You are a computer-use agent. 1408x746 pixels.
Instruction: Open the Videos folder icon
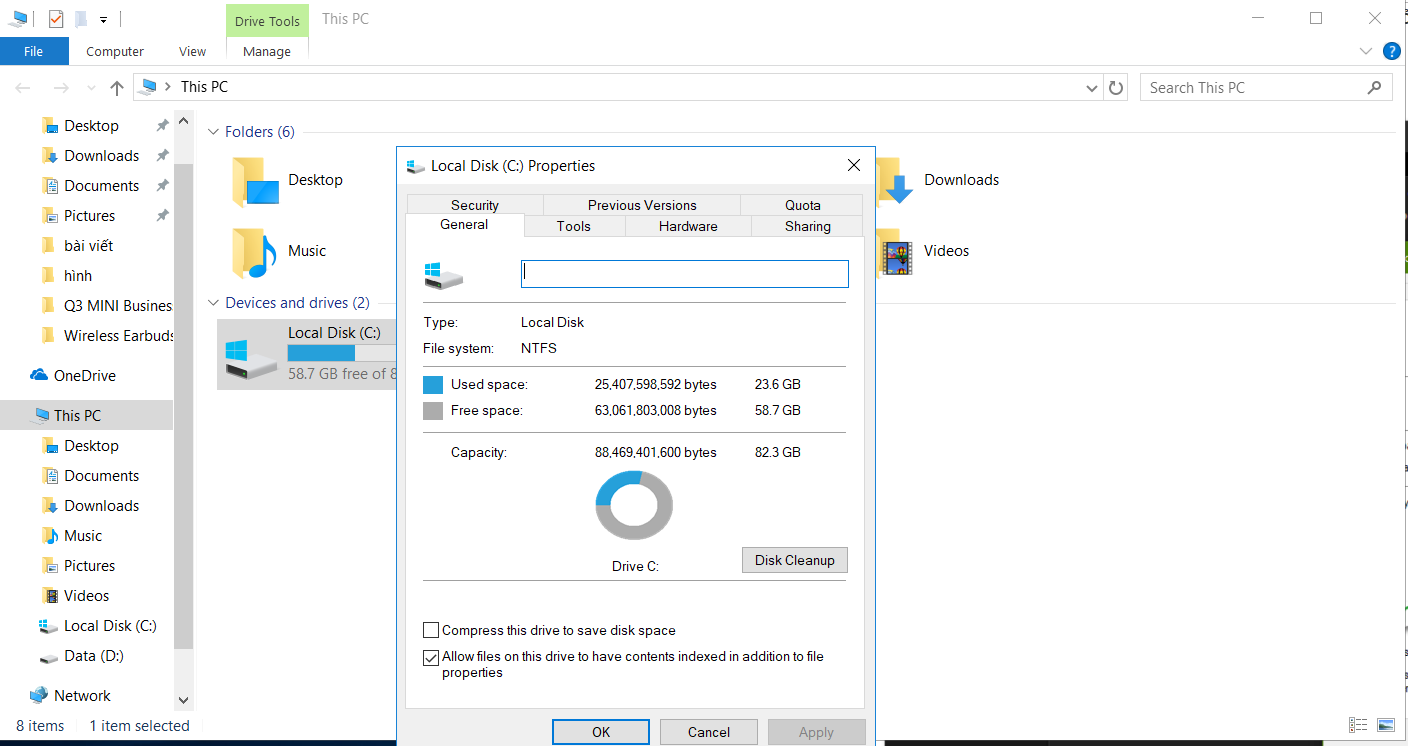895,252
